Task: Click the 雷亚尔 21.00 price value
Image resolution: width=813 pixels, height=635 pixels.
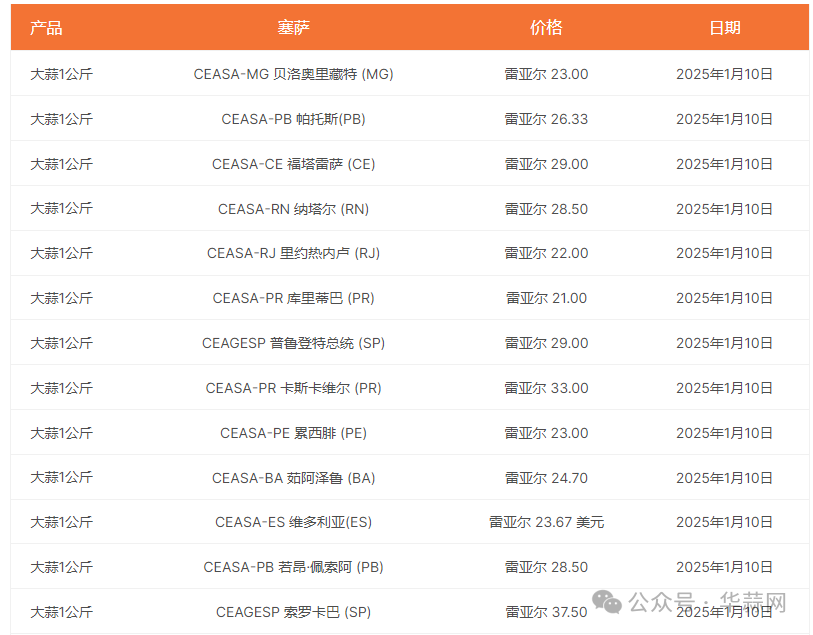Action: tap(546, 298)
